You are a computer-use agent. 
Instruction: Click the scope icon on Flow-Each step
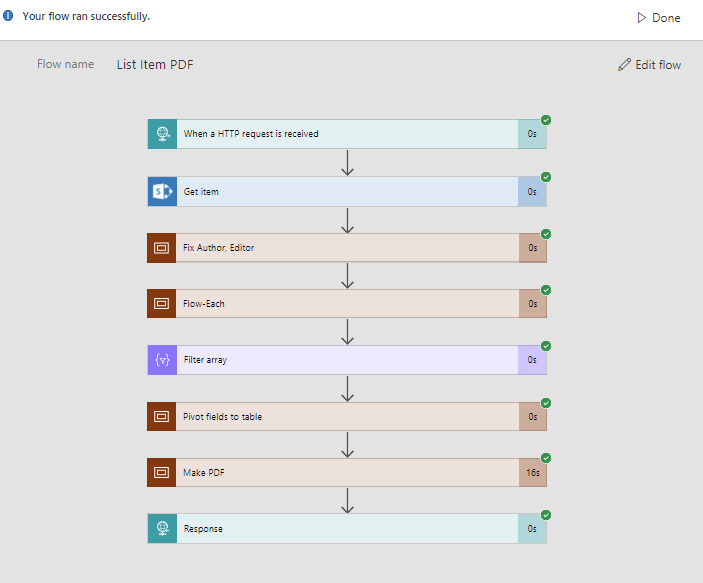pyautogui.click(x=162, y=304)
